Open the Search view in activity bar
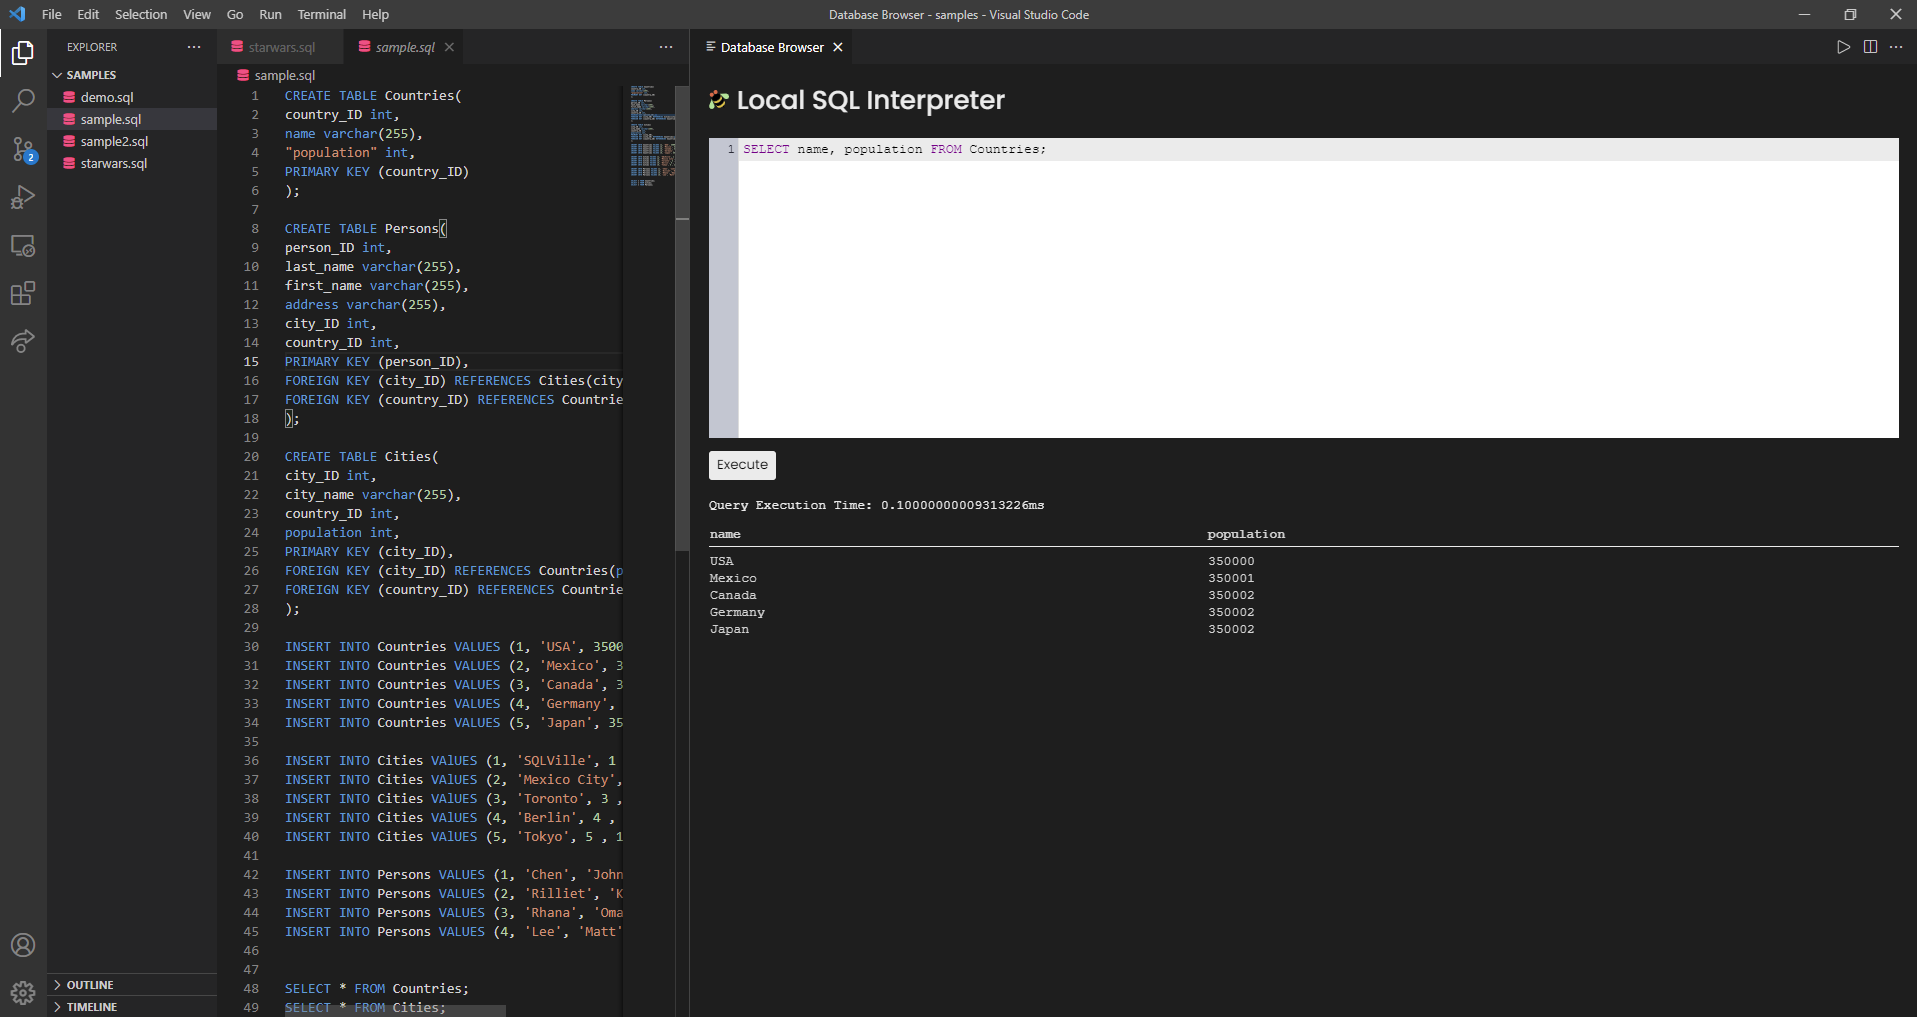 click(x=23, y=100)
